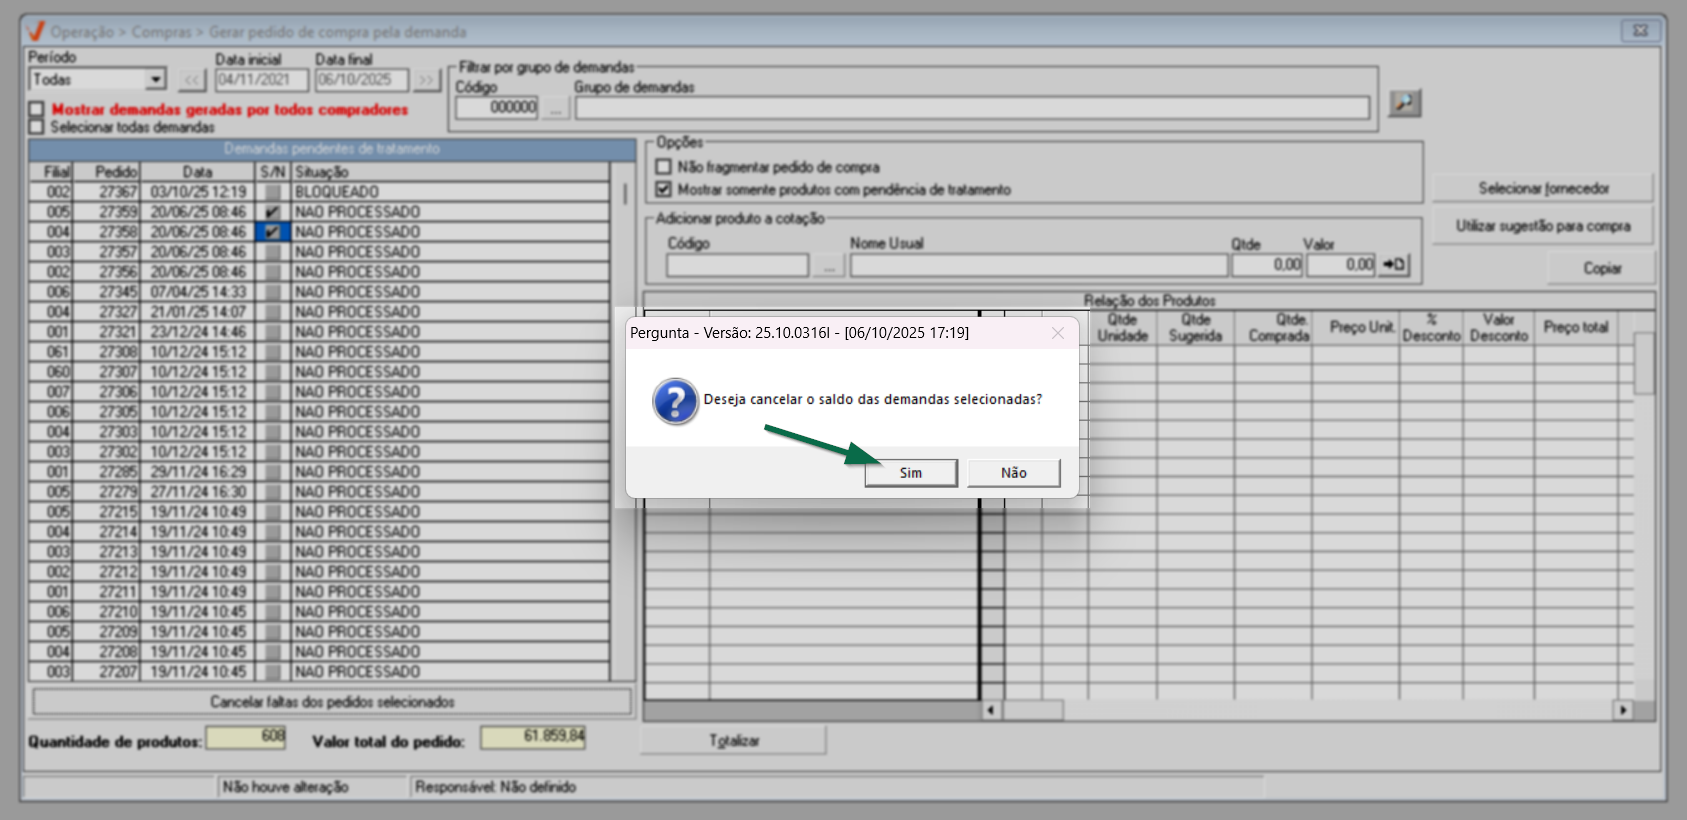Open the Código group lookup ellipsis button
Screen dimensions: 1687x820
(556, 108)
